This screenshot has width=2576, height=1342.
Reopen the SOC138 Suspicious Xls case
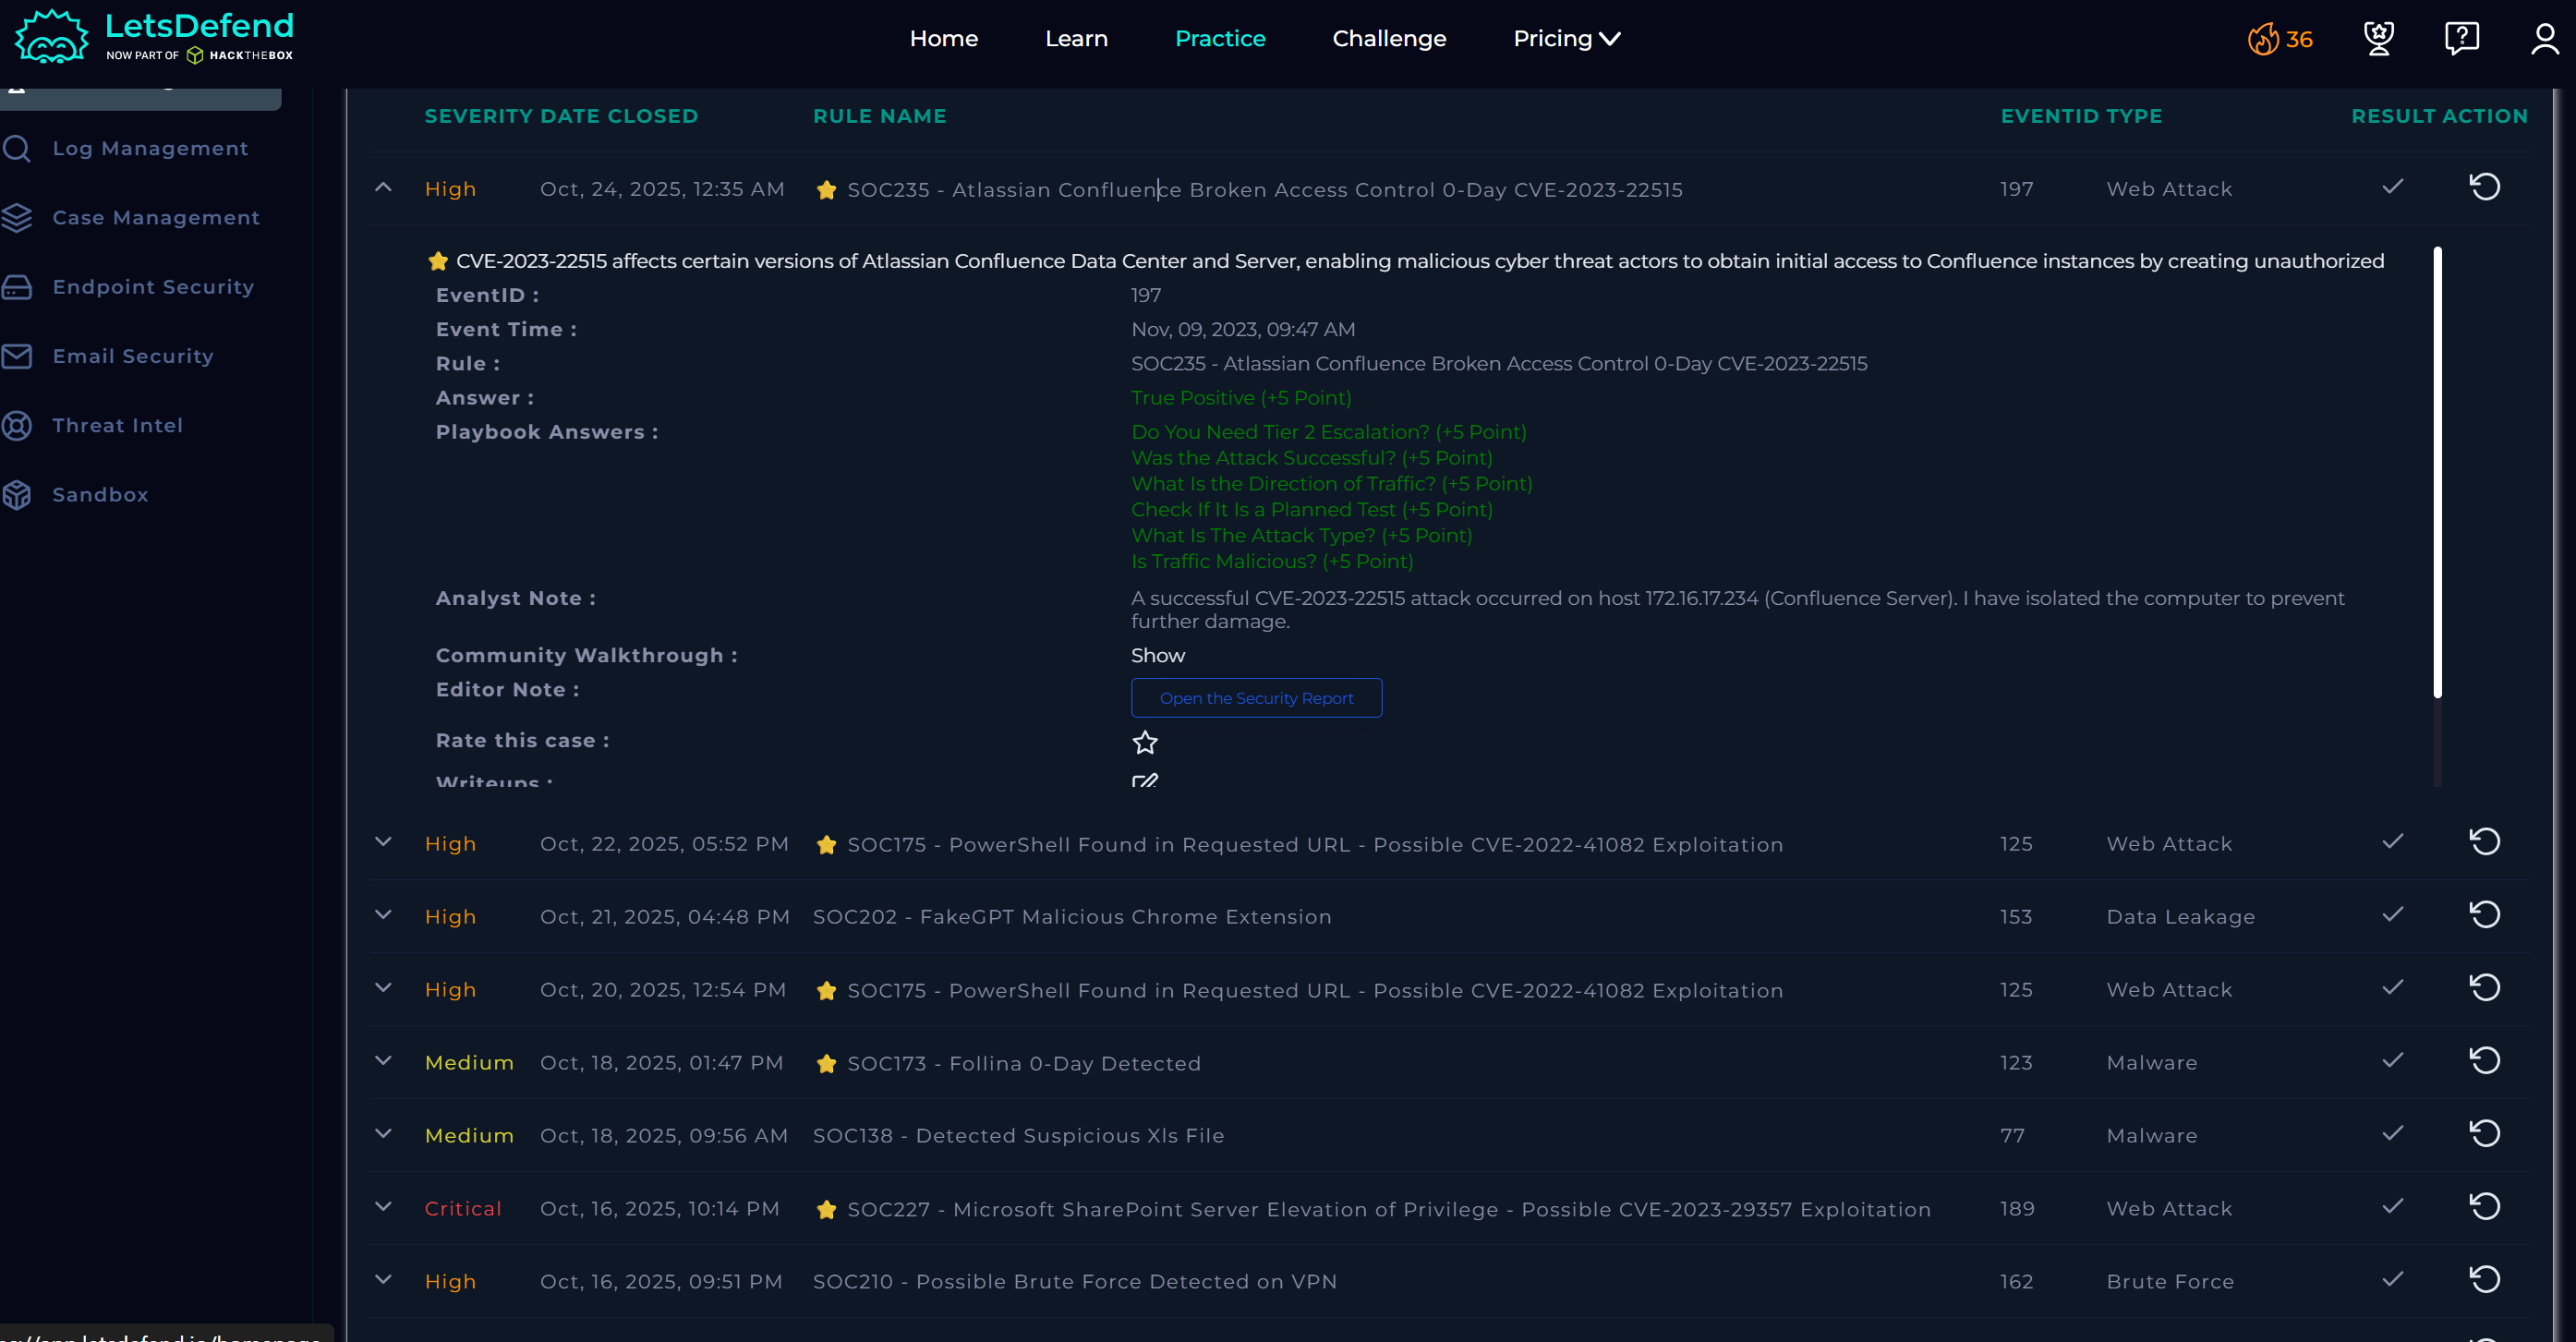[x=2485, y=1134]
